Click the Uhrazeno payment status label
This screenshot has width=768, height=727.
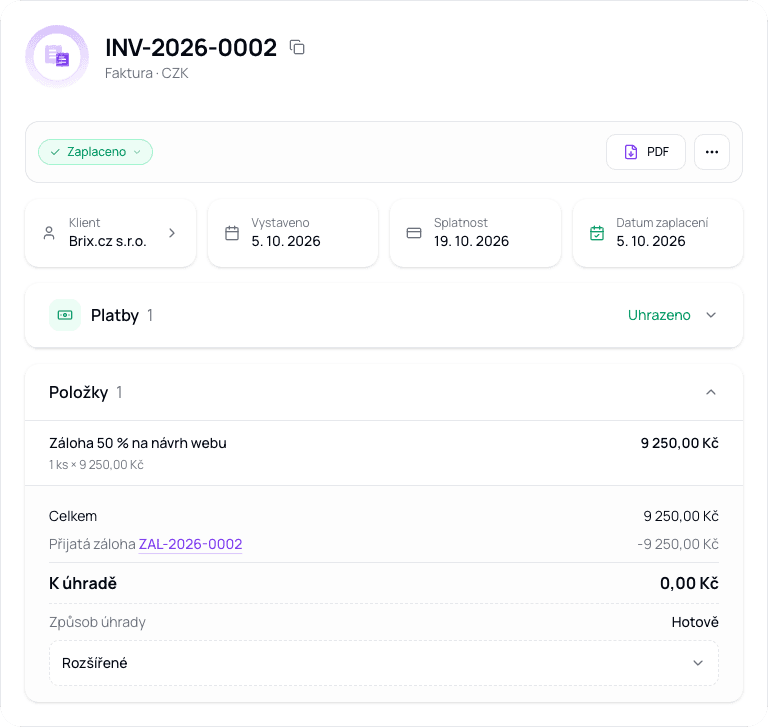tap(659, 315)
